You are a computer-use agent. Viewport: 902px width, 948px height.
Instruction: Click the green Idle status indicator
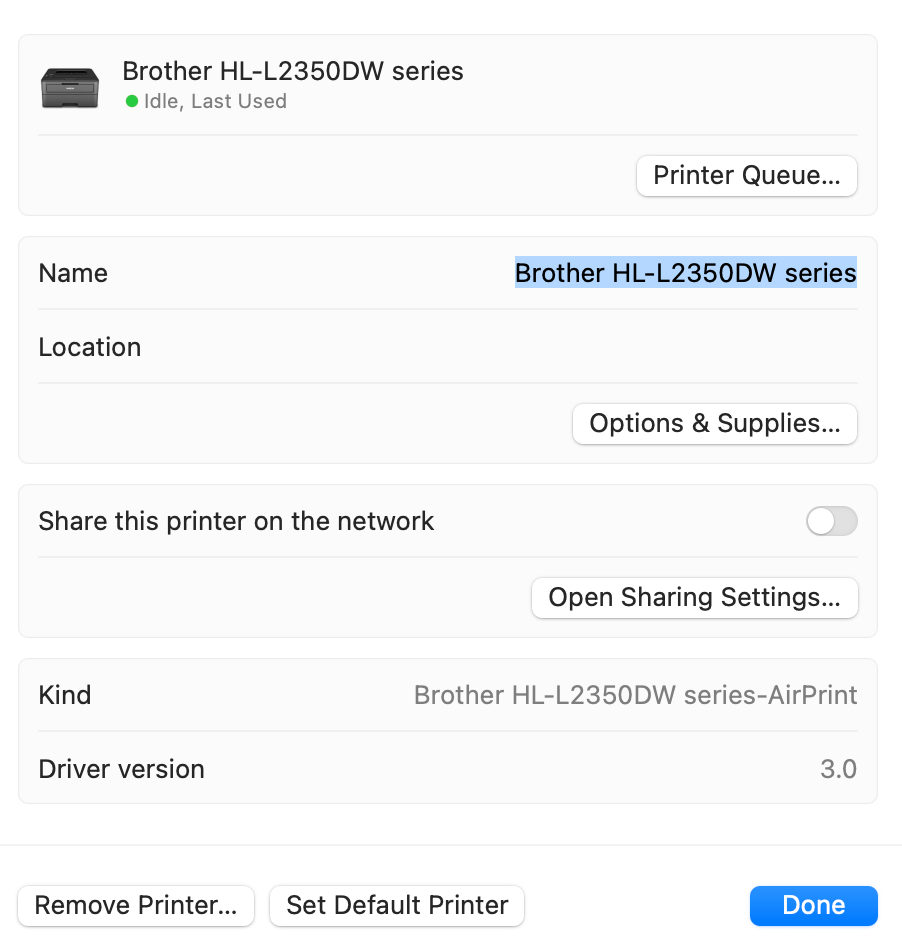(x=129, y=101)
